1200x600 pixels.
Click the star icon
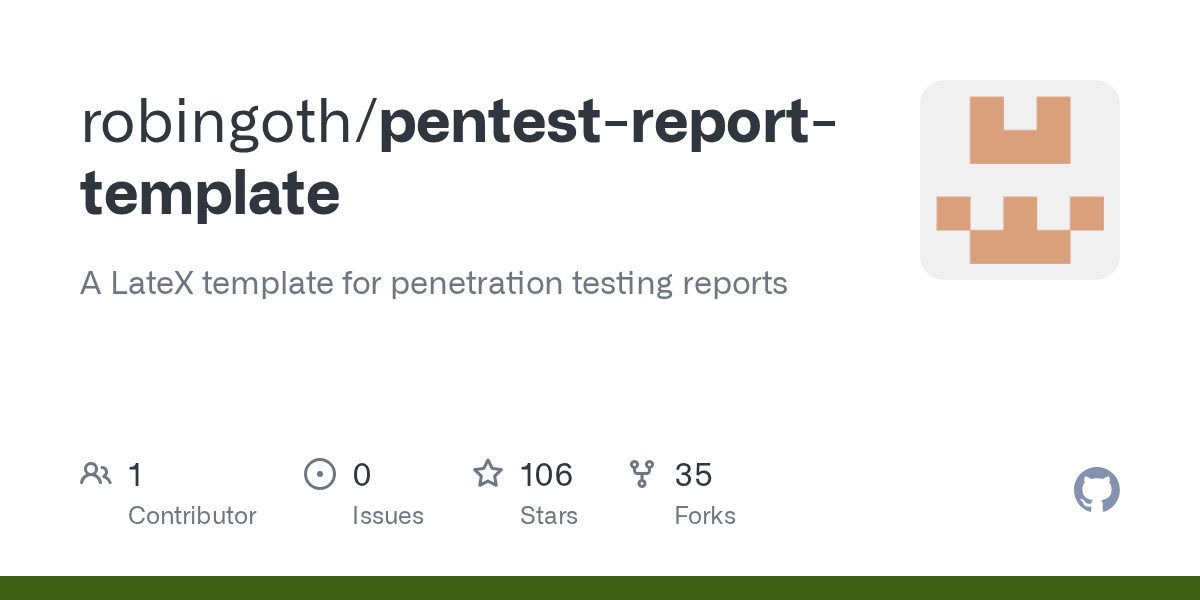tap(488, 474)
